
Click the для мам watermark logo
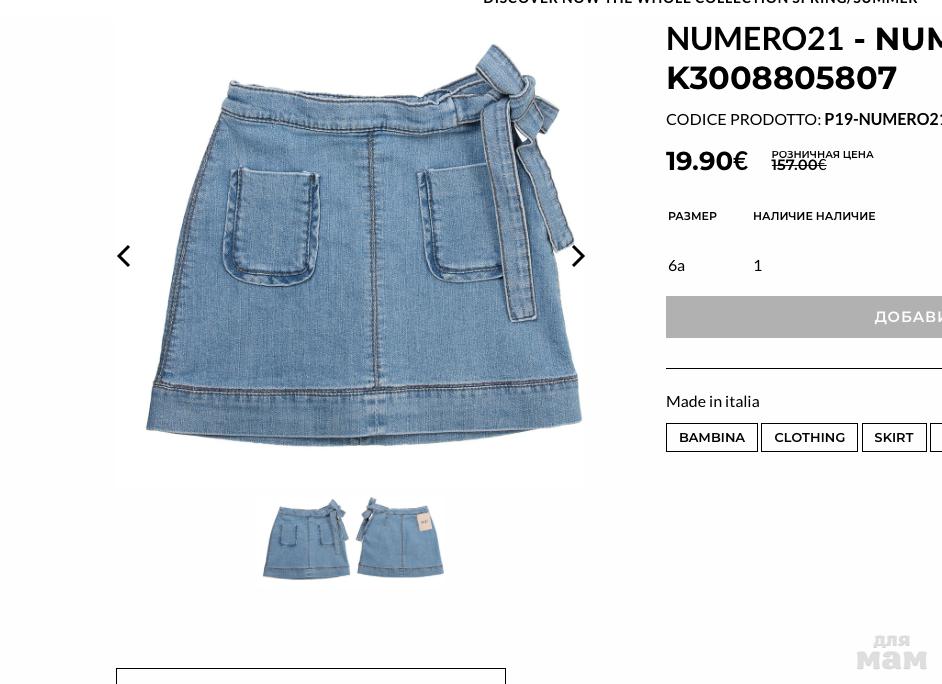coord(892,652)
